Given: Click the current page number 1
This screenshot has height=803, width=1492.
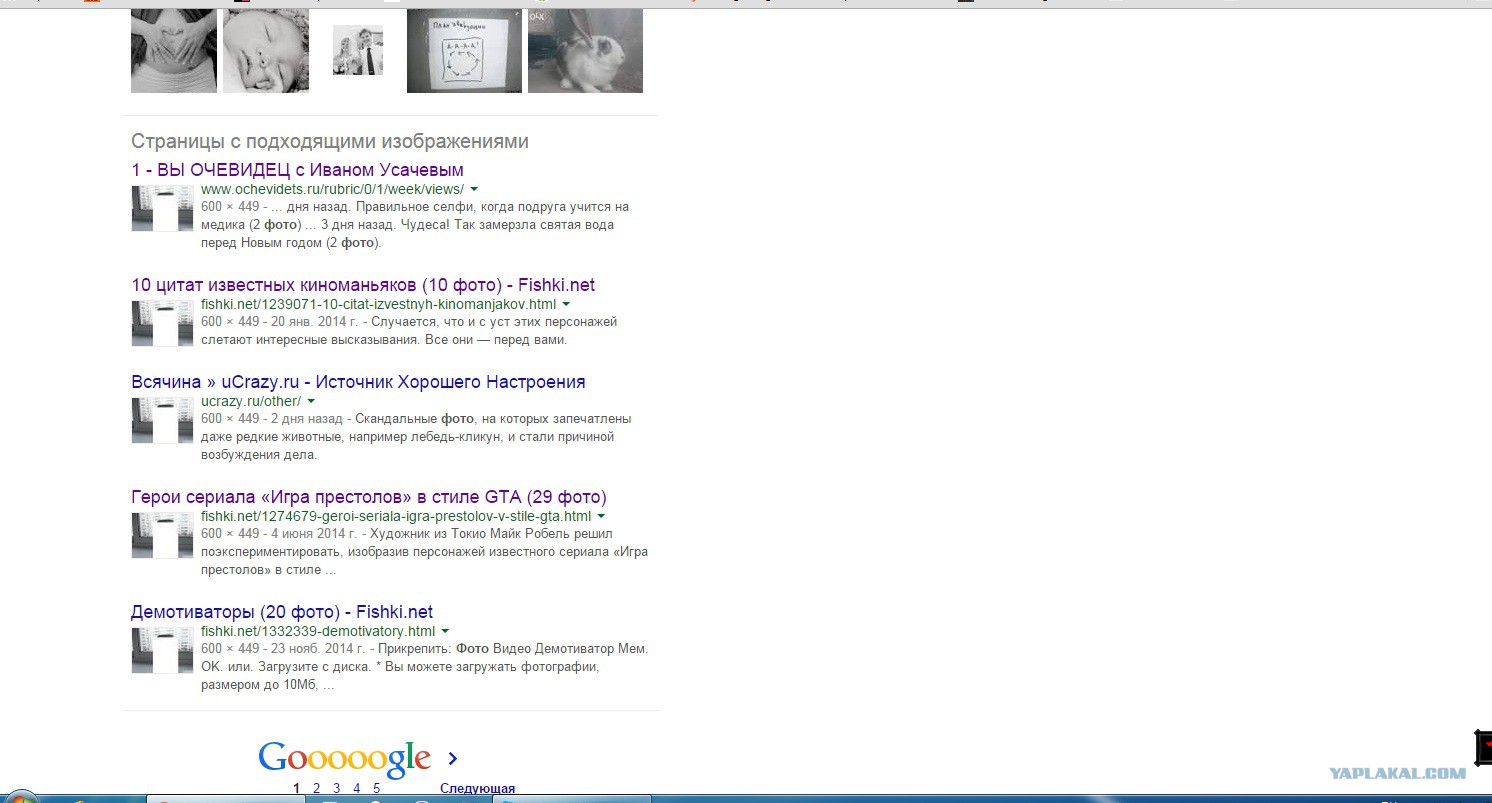Looking at the screenshot, I should 296,789.
